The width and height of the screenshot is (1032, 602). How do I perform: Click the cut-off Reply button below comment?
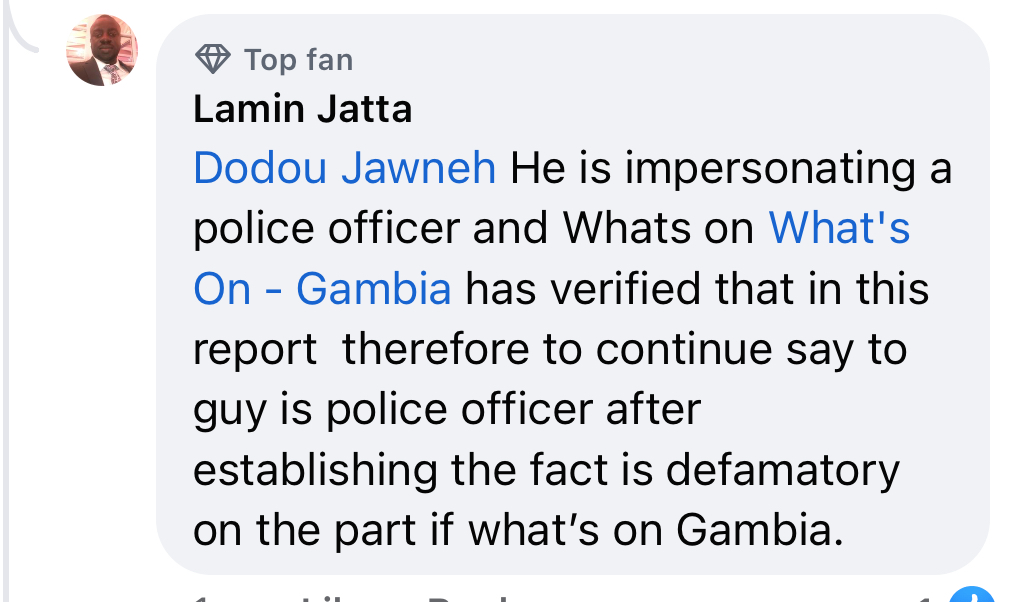tap(469, 598)
